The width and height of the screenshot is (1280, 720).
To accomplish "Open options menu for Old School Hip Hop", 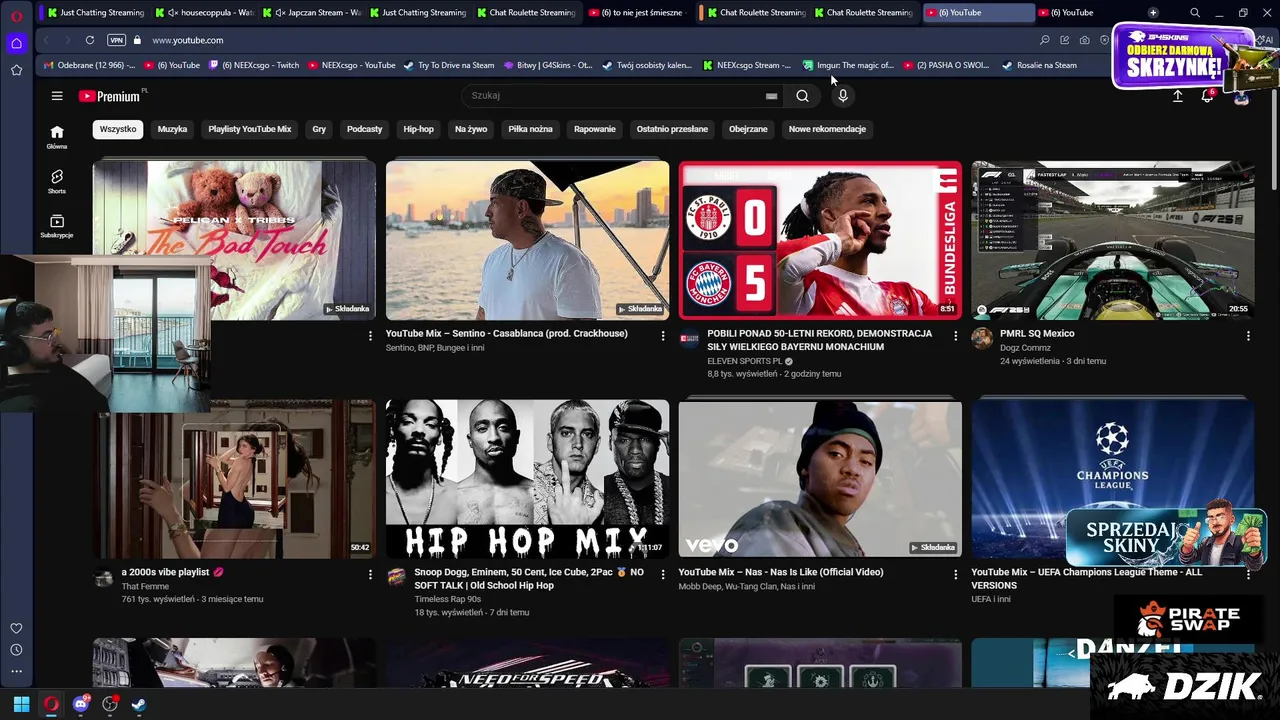I will 662,575.
